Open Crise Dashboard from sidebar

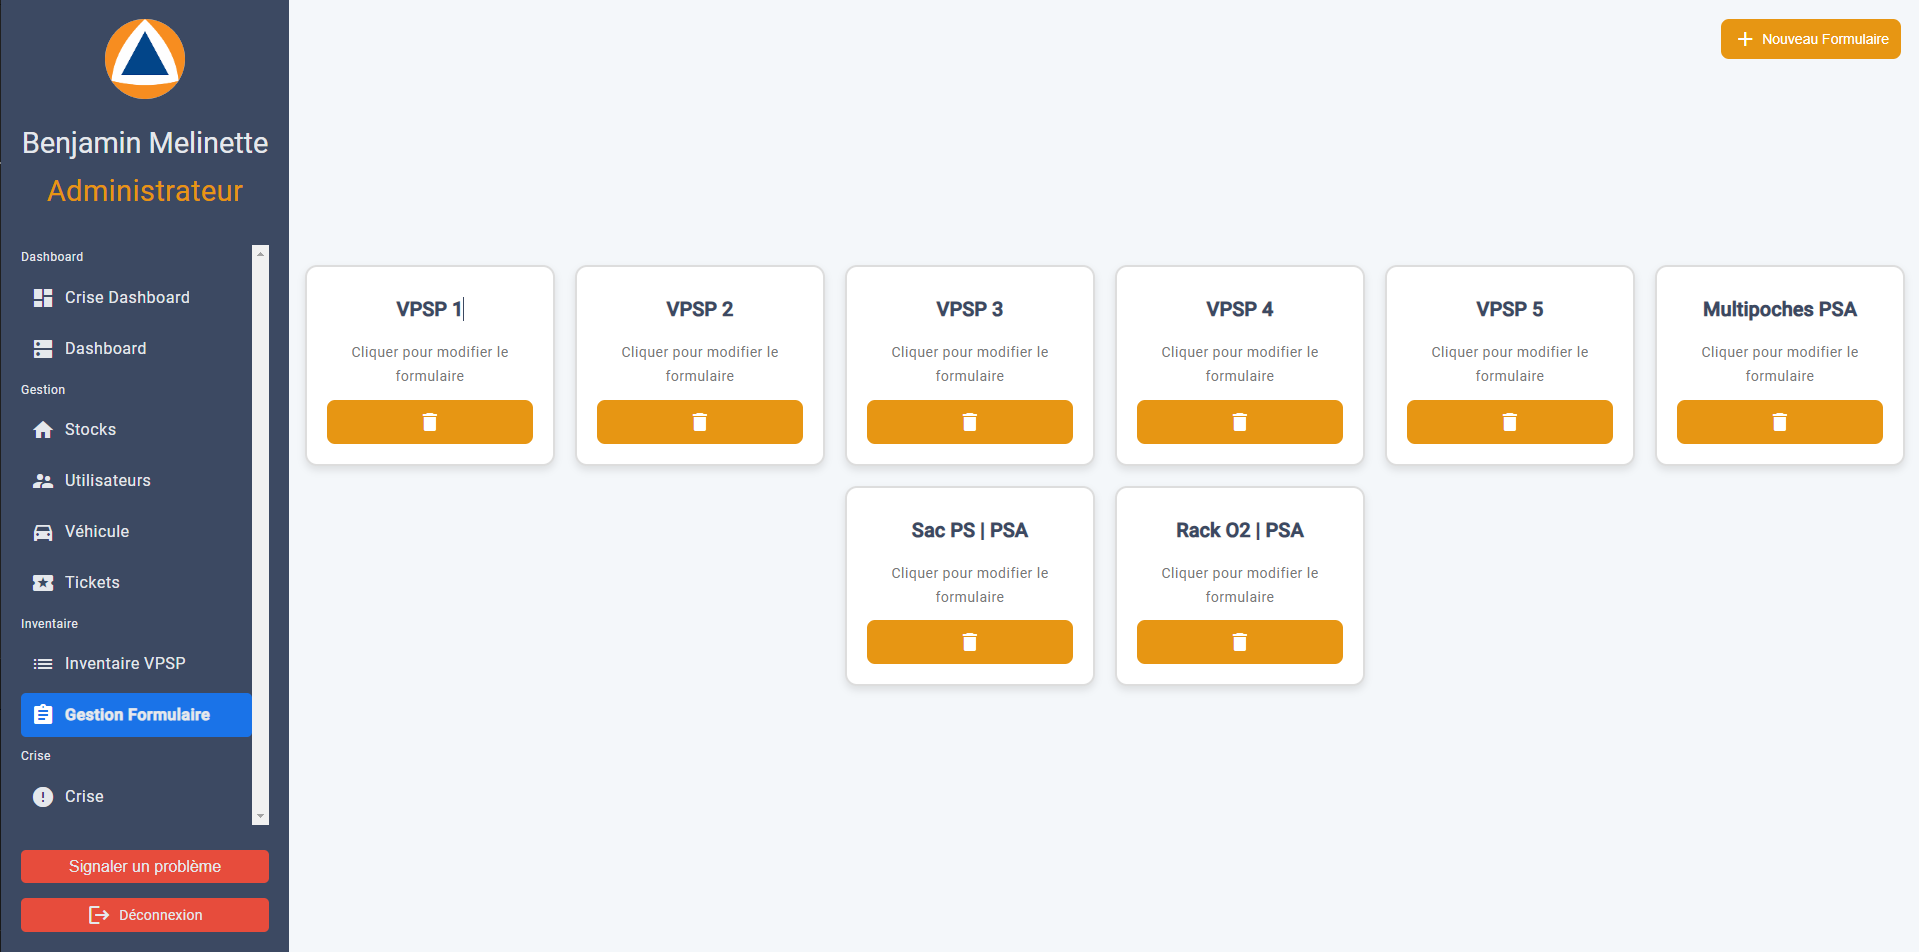click(127, 298)
